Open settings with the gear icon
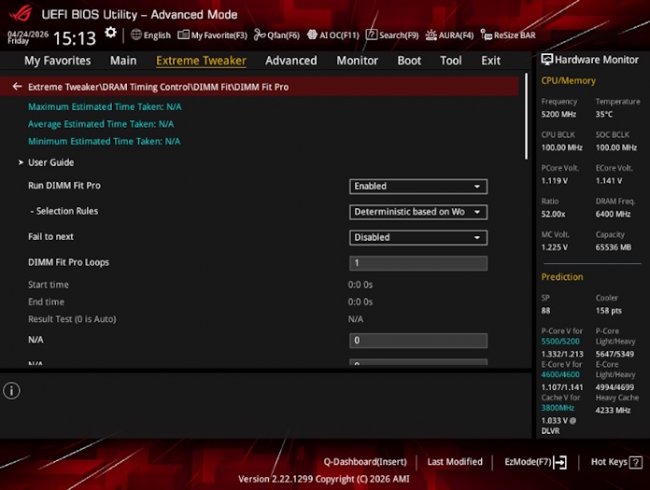This screenshot has width=650, height=490. click(111, 33)
